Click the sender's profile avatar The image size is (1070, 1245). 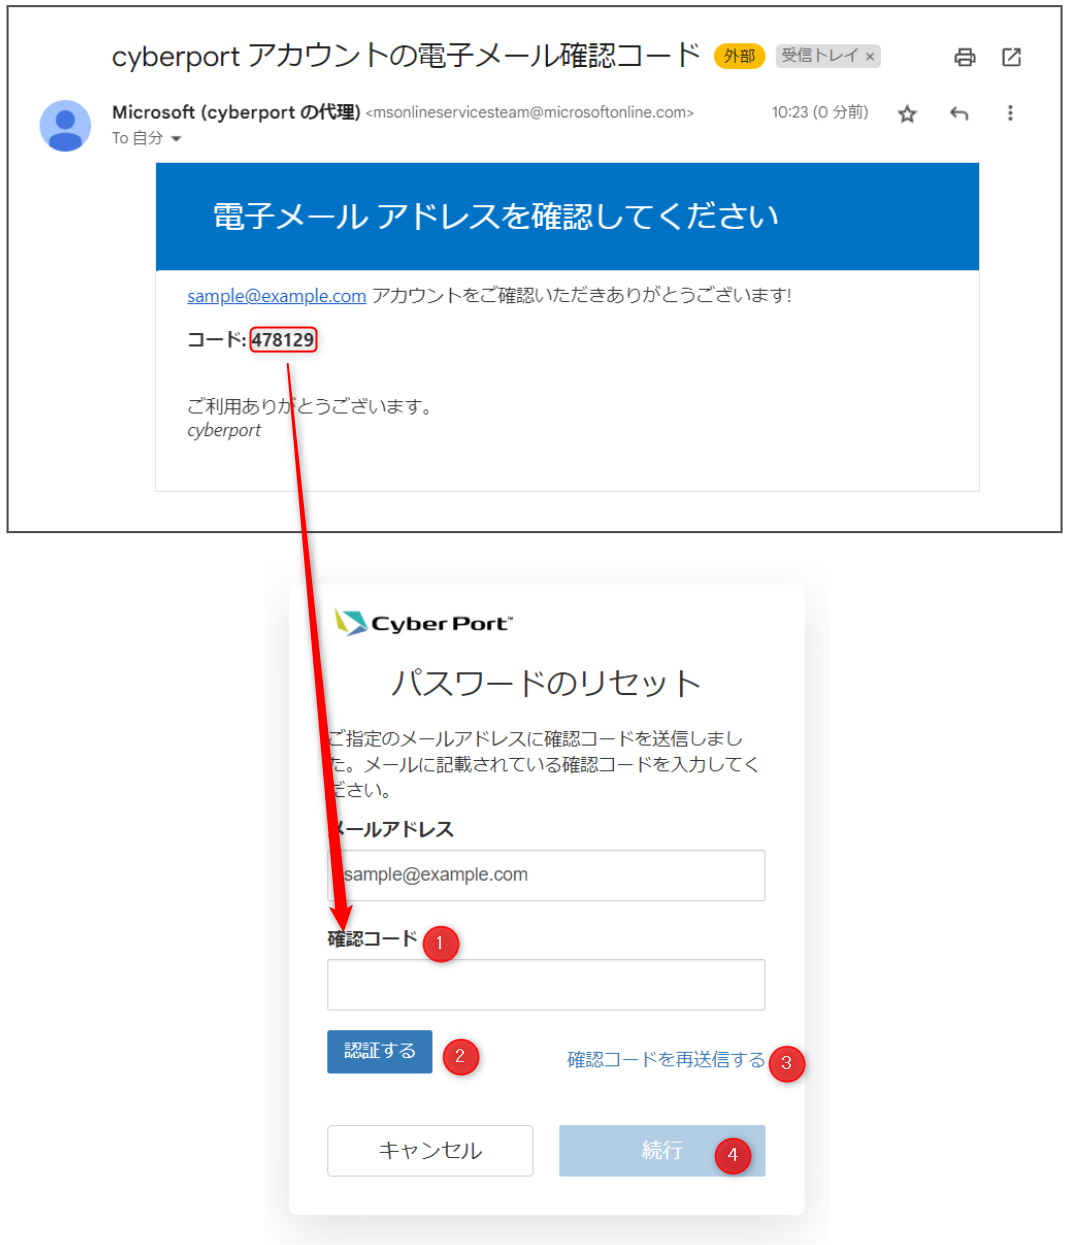pyautogui.click(x=65, y=126)
